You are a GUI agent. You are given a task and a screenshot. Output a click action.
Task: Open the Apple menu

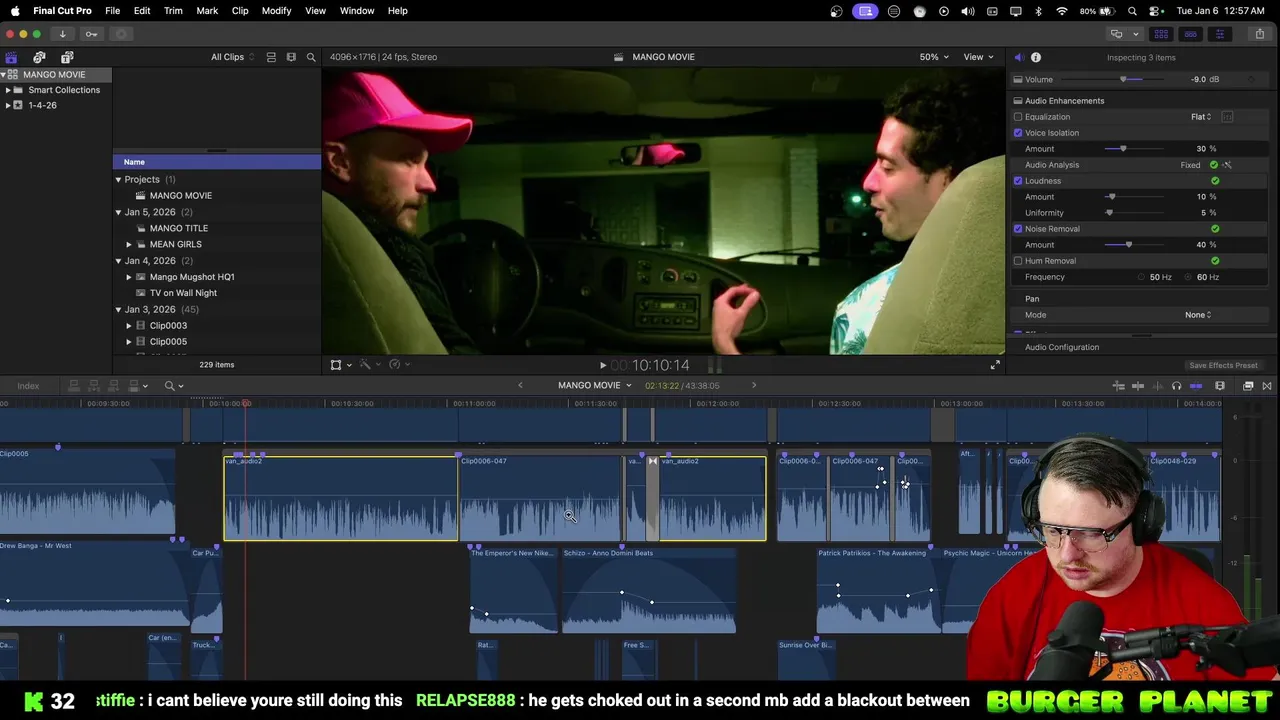15,10
